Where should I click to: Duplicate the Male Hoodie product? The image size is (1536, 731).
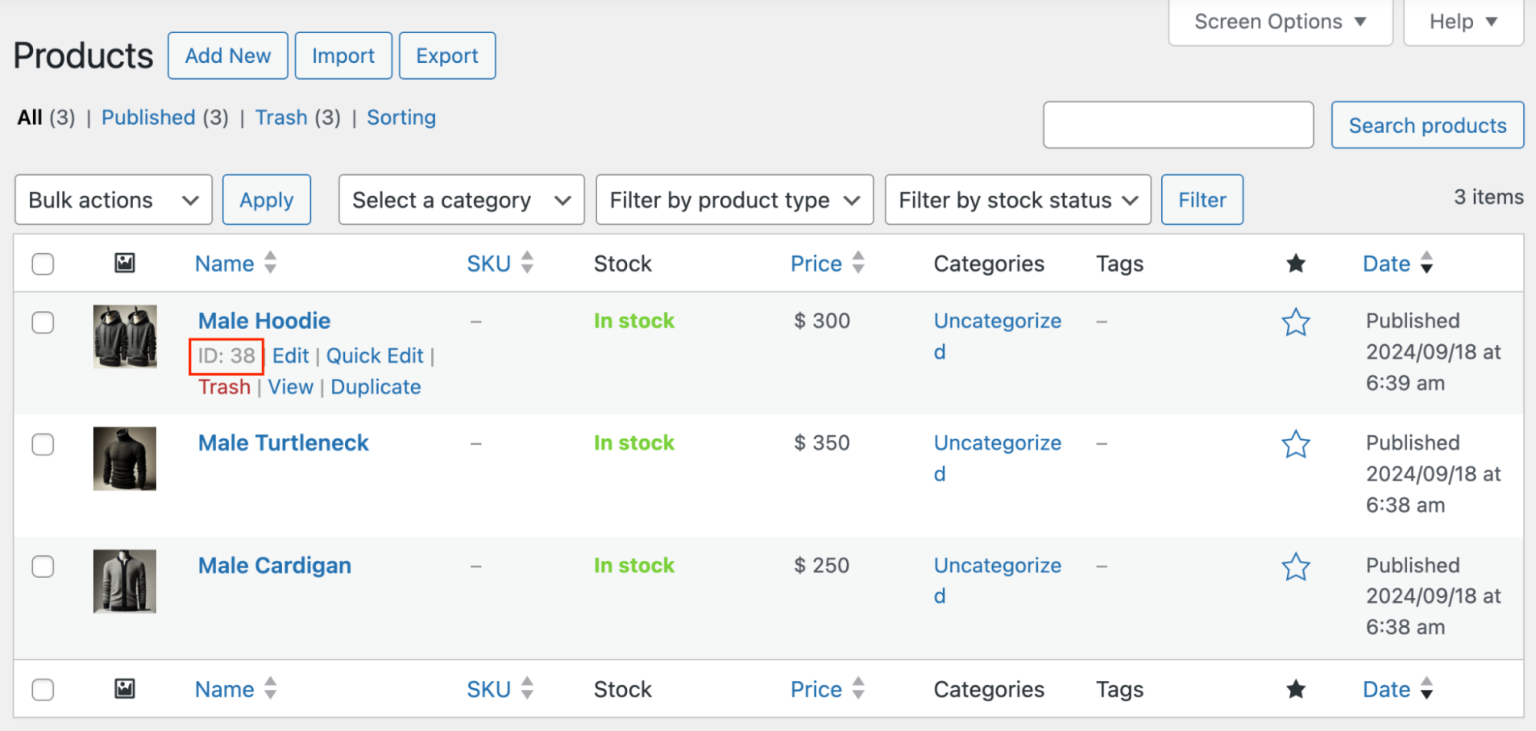[375, 387]
